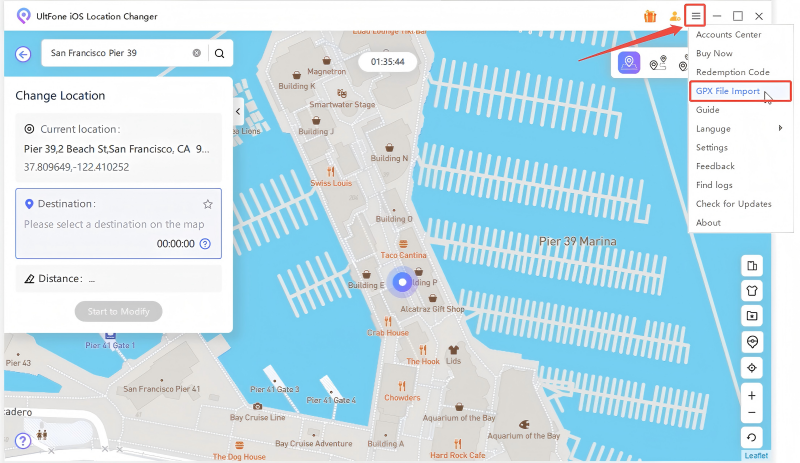800x463 pixels.
Task: Click the Magnetron shop label
Action: click(327, 71)
